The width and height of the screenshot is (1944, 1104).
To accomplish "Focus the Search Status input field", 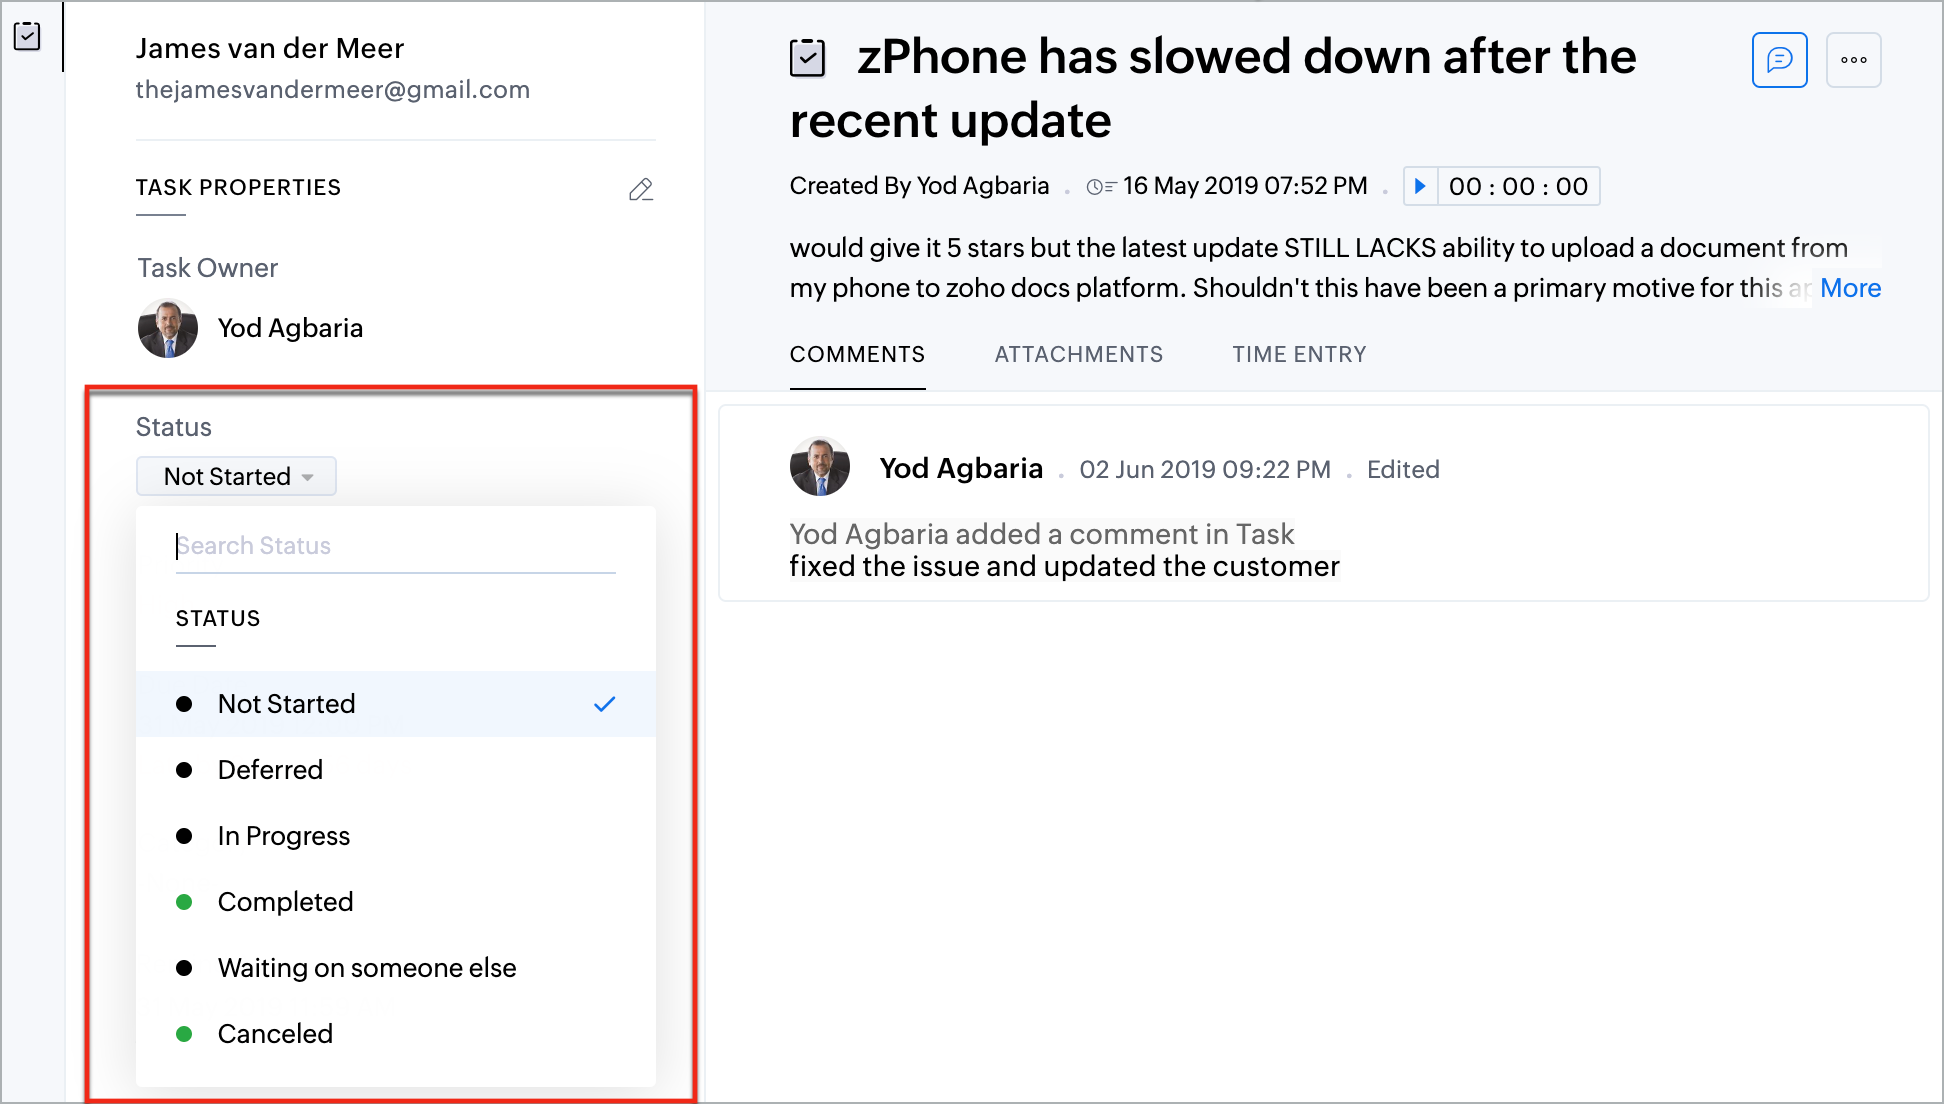I will [x=396, y=546].
